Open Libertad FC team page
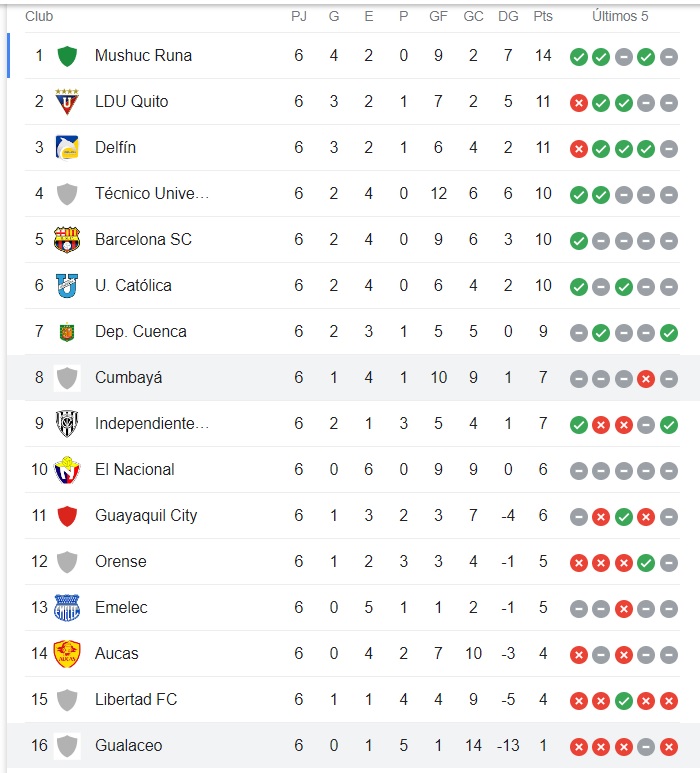700x773 pixels. 136,700
